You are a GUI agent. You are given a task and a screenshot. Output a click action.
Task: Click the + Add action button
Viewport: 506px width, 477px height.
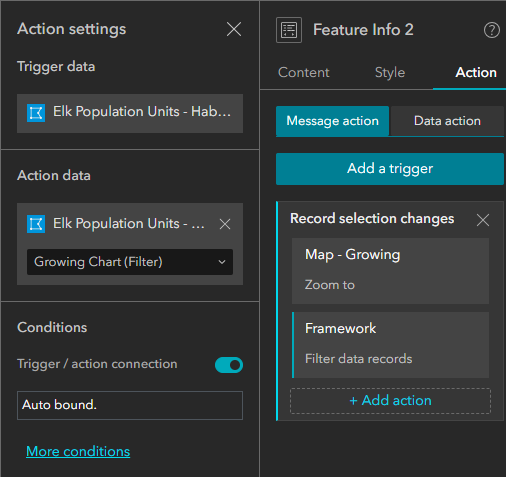390,401
